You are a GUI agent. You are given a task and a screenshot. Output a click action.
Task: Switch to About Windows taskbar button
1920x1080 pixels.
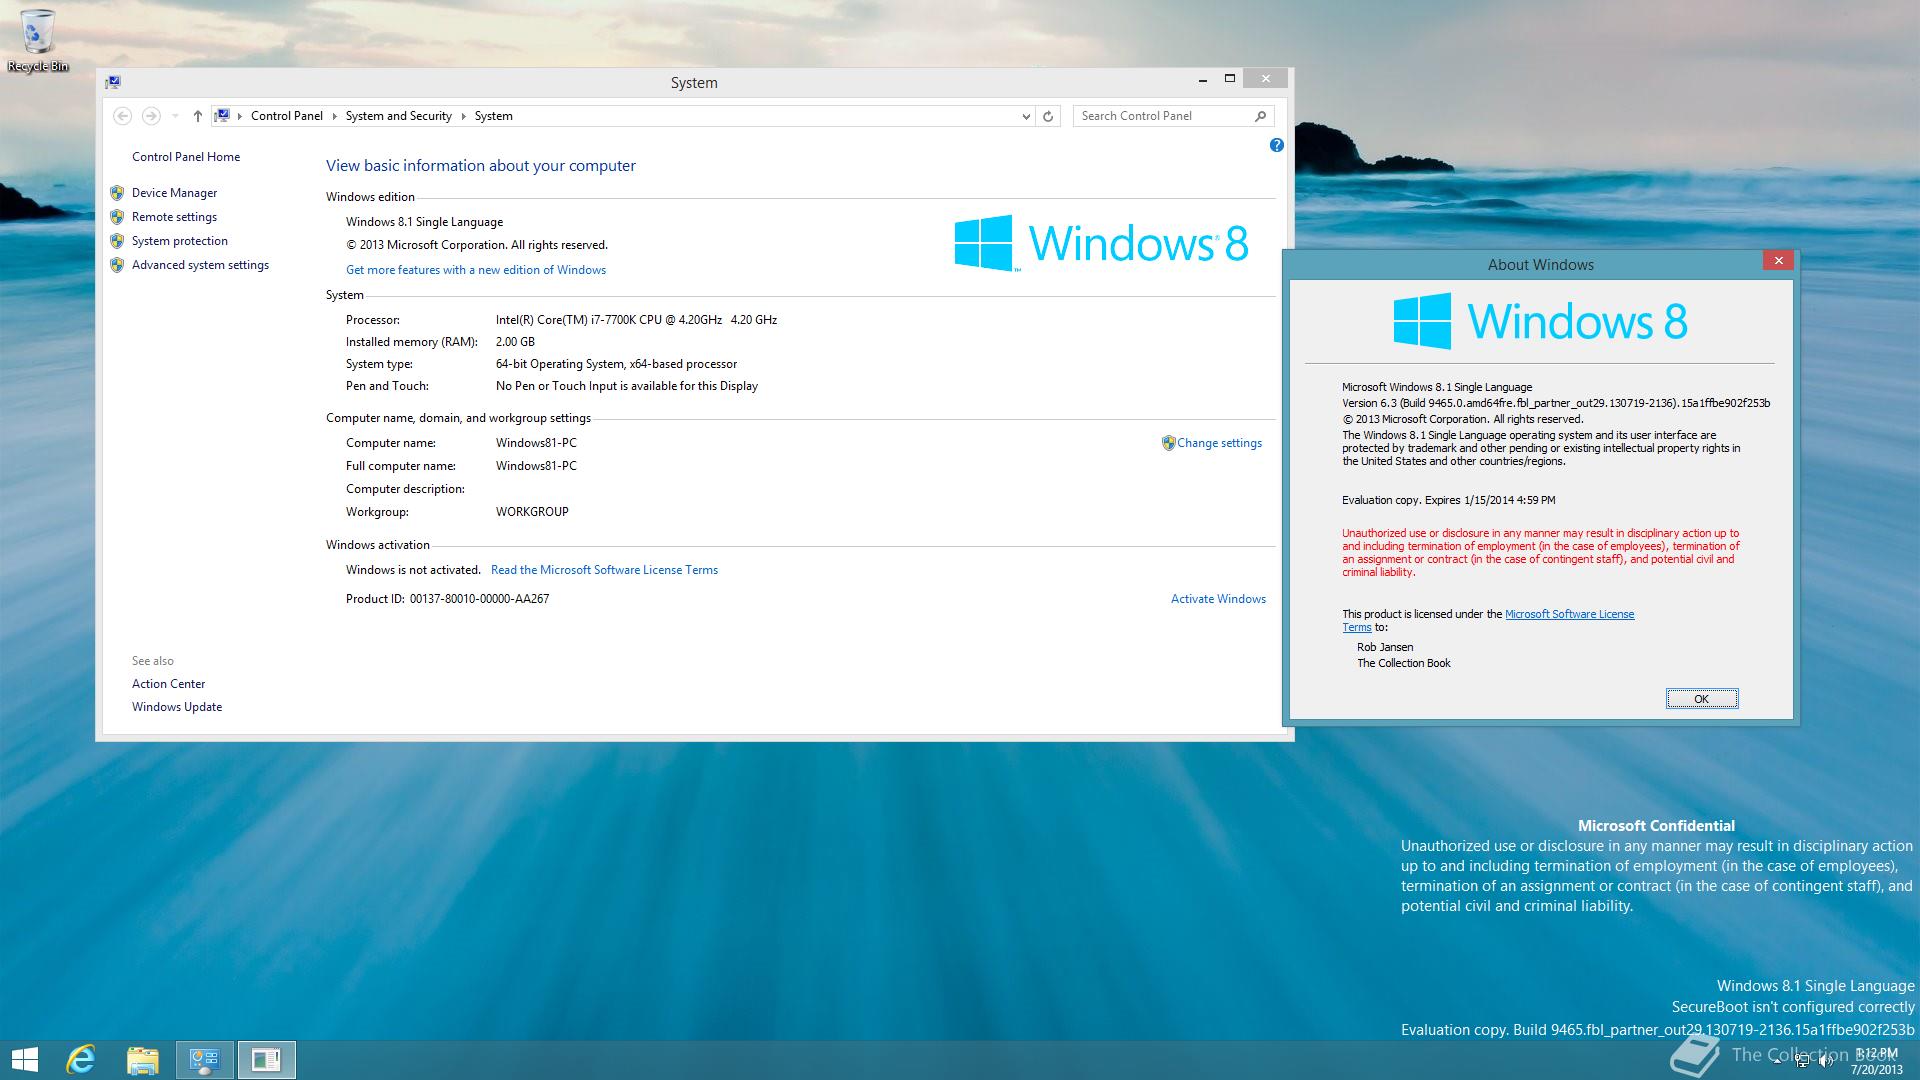click(x=266, y=1060)
